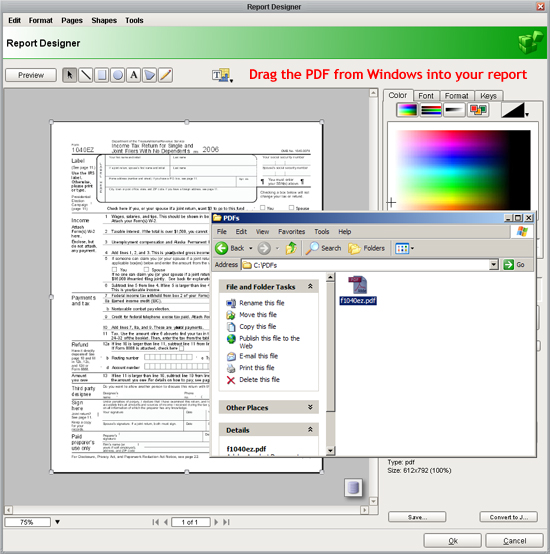
Task: Open the Views dropdown in PDFs window
Action: [404, 248]
